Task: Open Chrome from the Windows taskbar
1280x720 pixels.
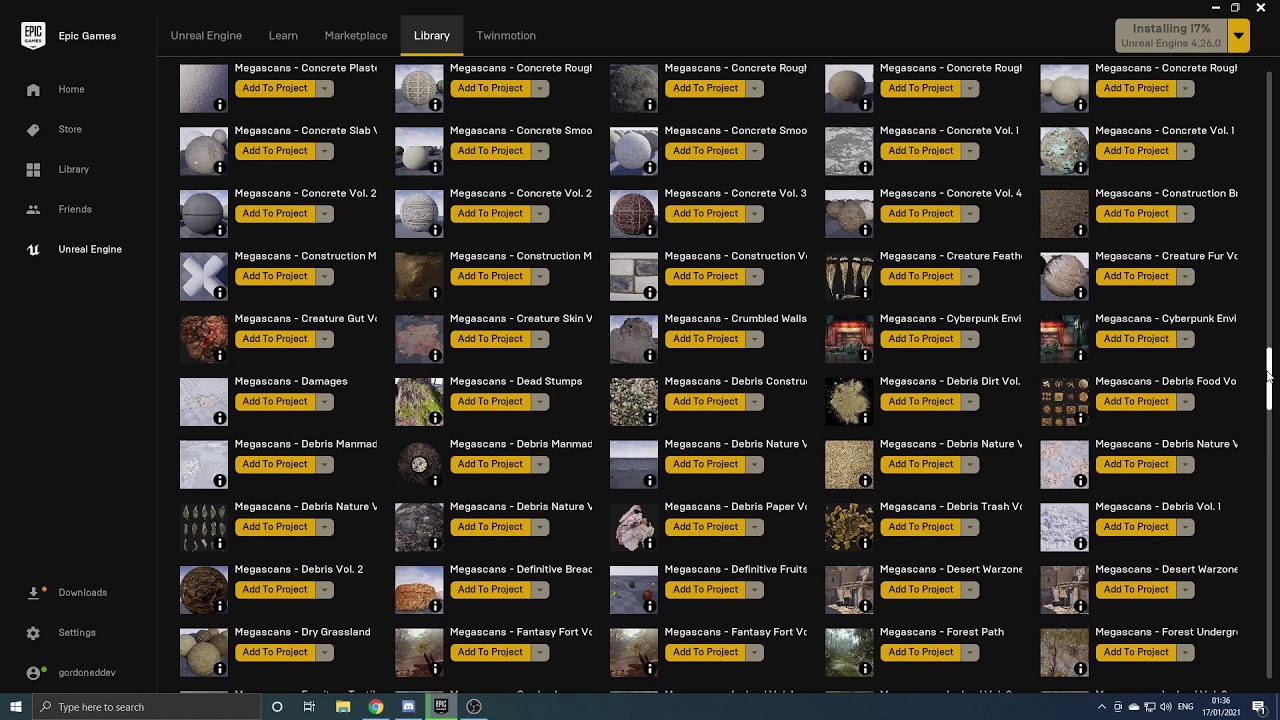Action: pos(375,707)
